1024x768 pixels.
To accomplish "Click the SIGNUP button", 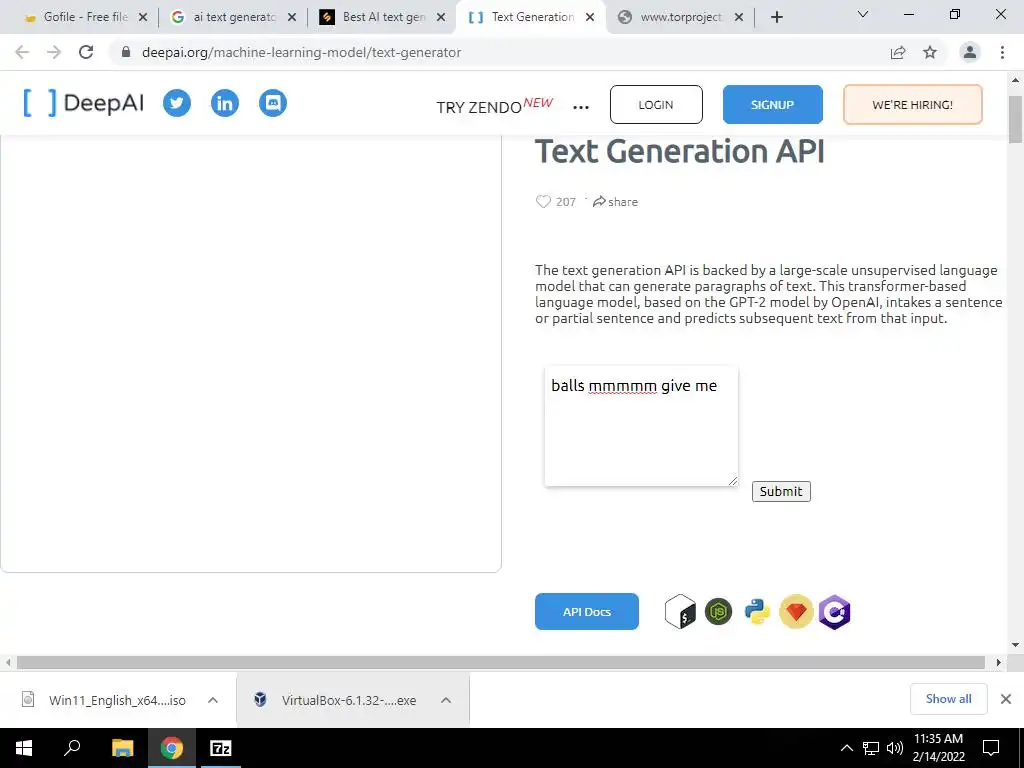I will (773, 104).
